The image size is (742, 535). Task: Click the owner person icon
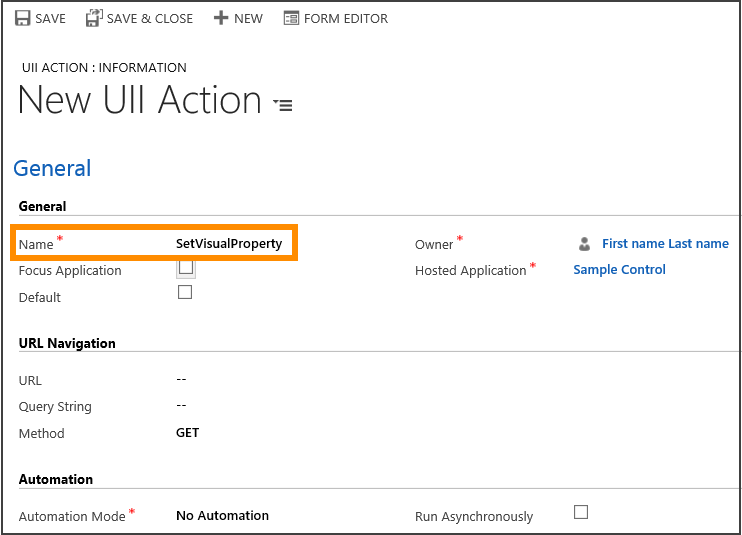(x=584, y=244)
